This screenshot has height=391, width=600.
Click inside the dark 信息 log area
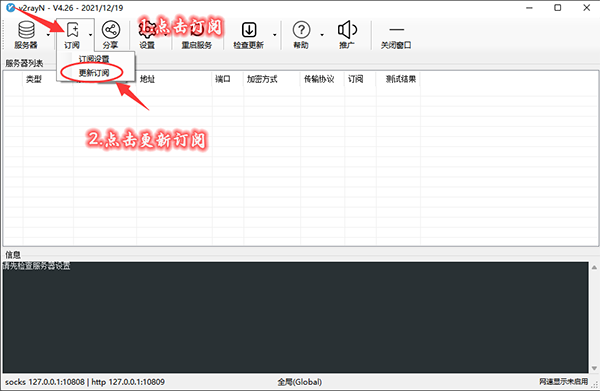(x=295, y=317)
